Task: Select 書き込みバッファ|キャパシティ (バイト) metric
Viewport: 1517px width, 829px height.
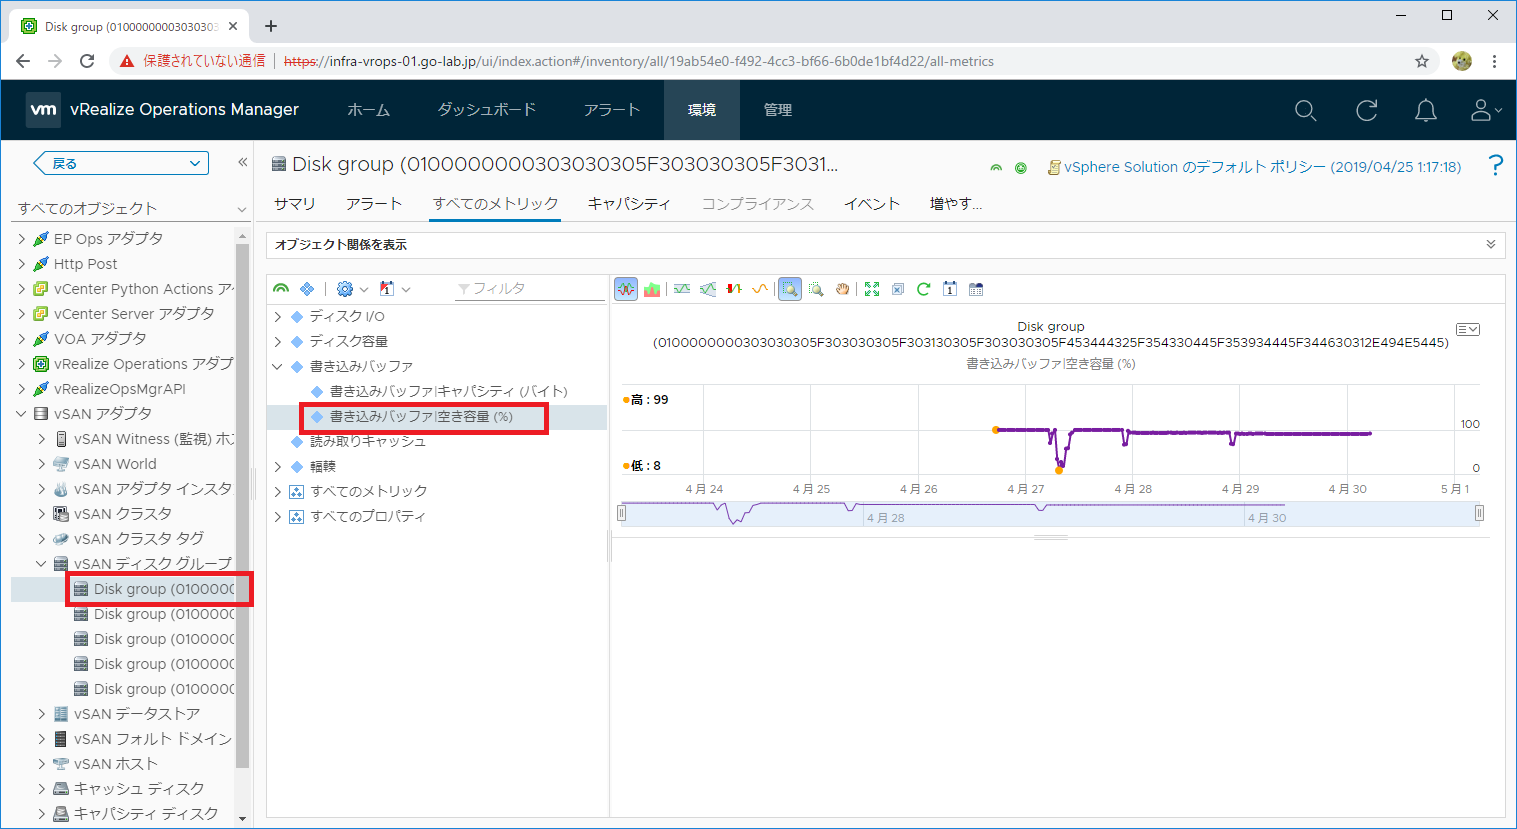Action: pos(449,391)
